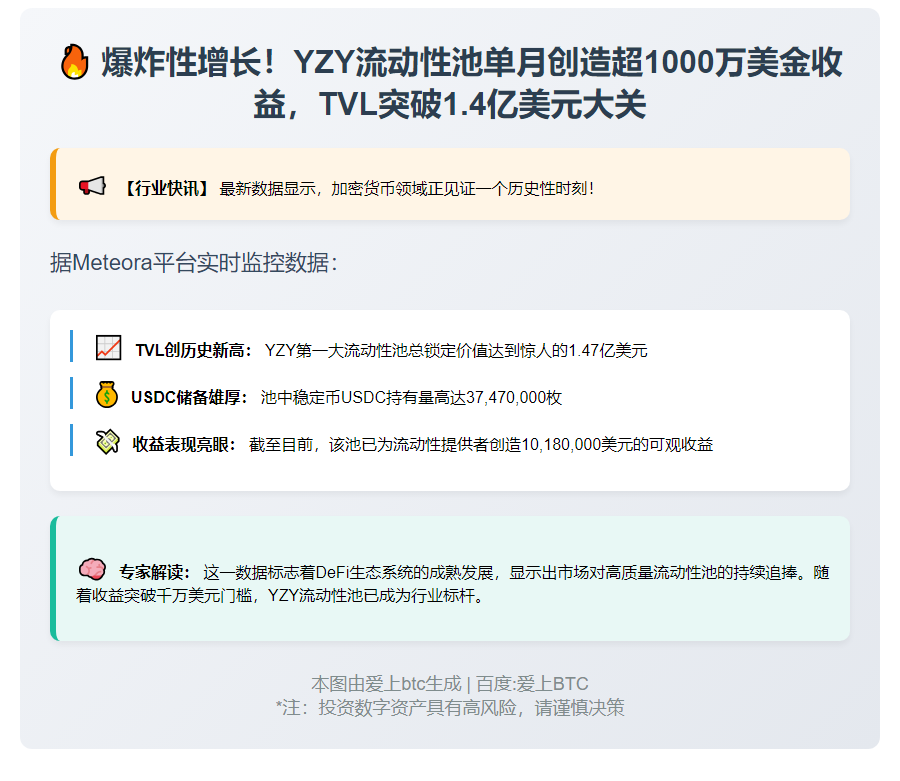
Task: Click the money bag icon beside USDC储备雄厚
Action: [106, 395]
